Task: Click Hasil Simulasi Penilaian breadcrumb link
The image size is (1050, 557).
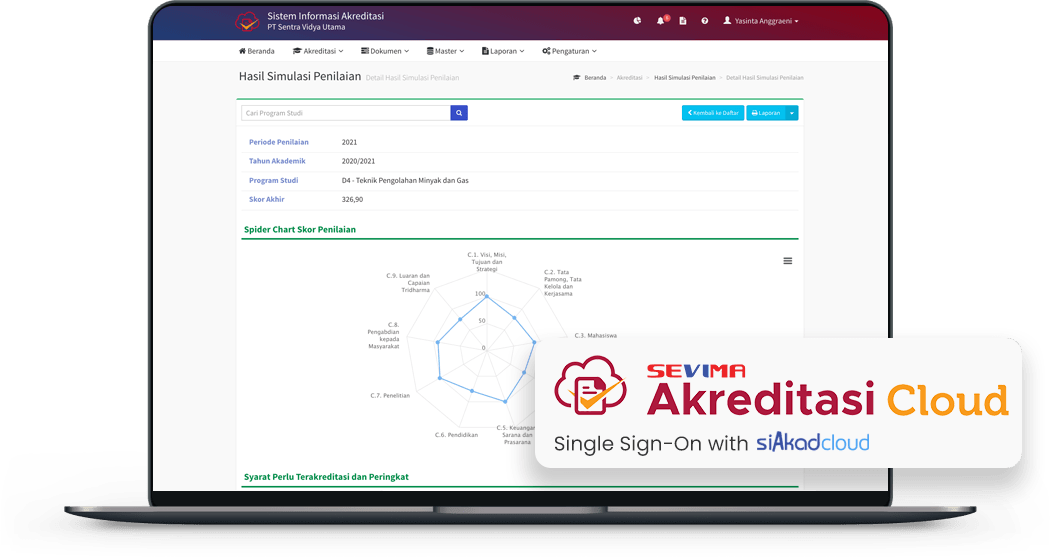Action: 684,77
